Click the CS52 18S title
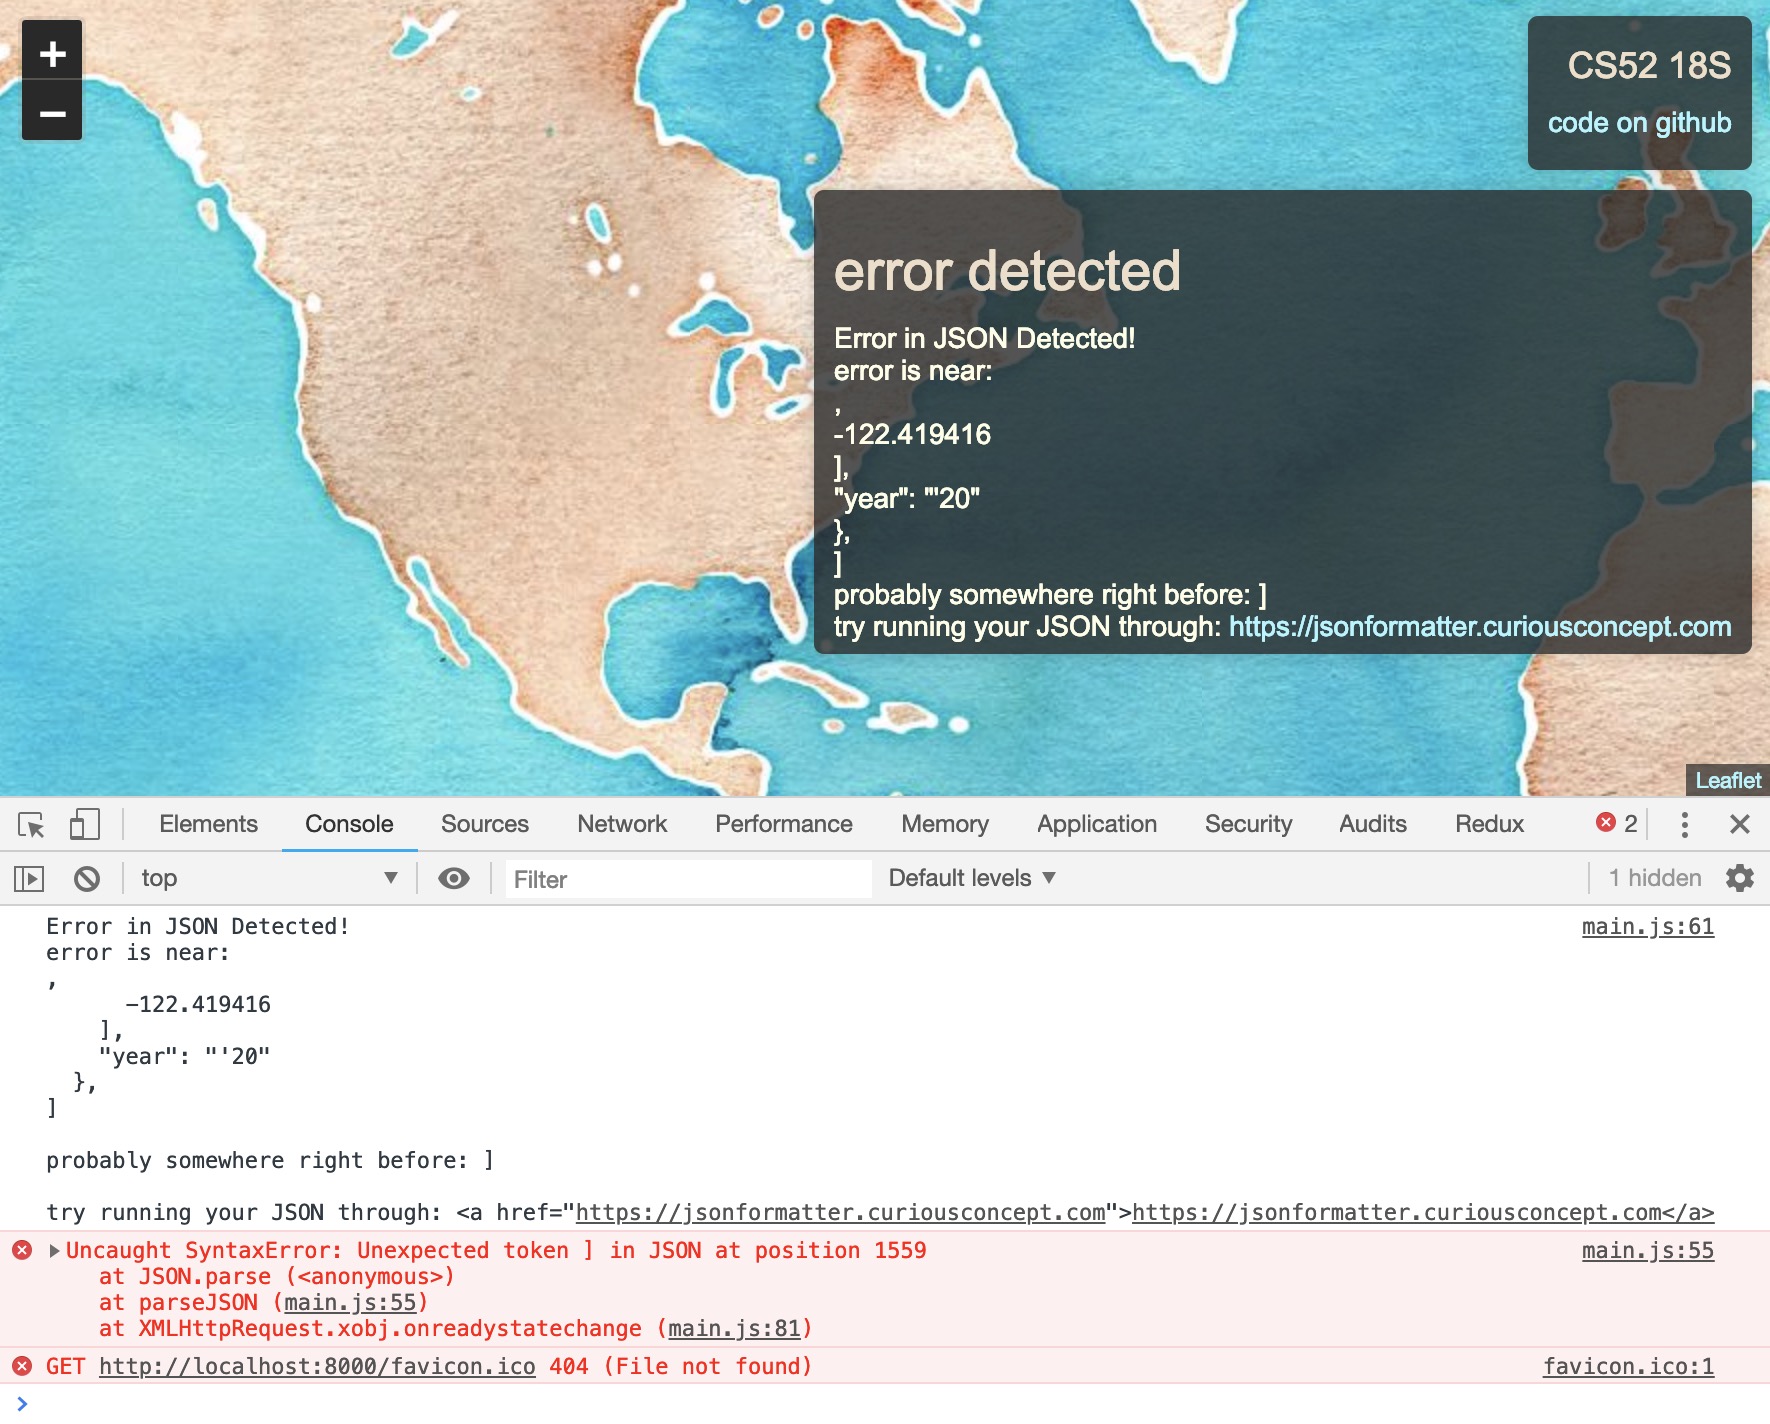1770x1424 pixels. [x=1649, y=66]
